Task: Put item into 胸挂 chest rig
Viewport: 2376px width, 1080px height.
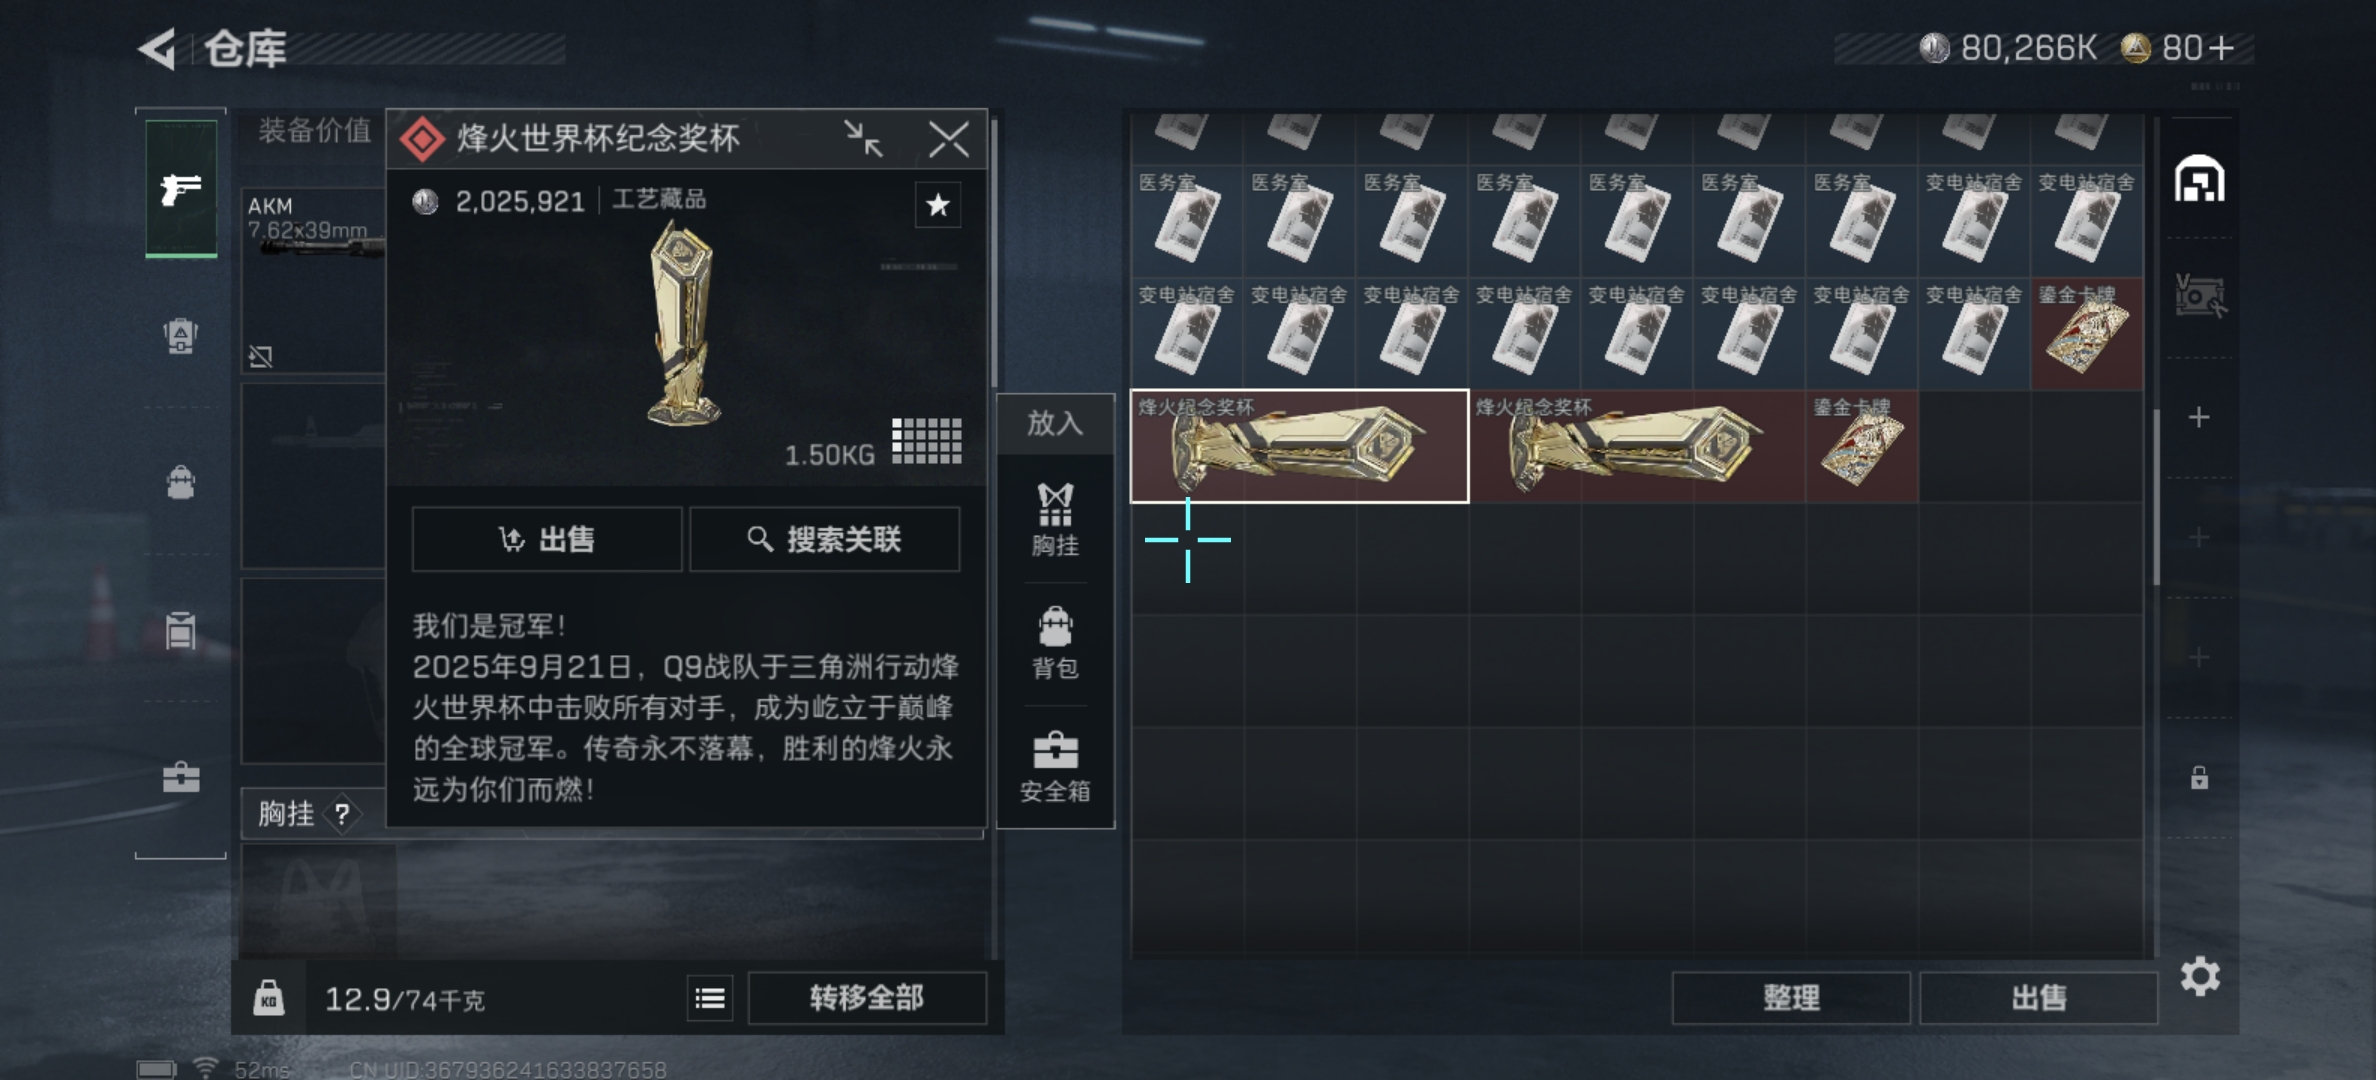Action: click(1055, 520)
